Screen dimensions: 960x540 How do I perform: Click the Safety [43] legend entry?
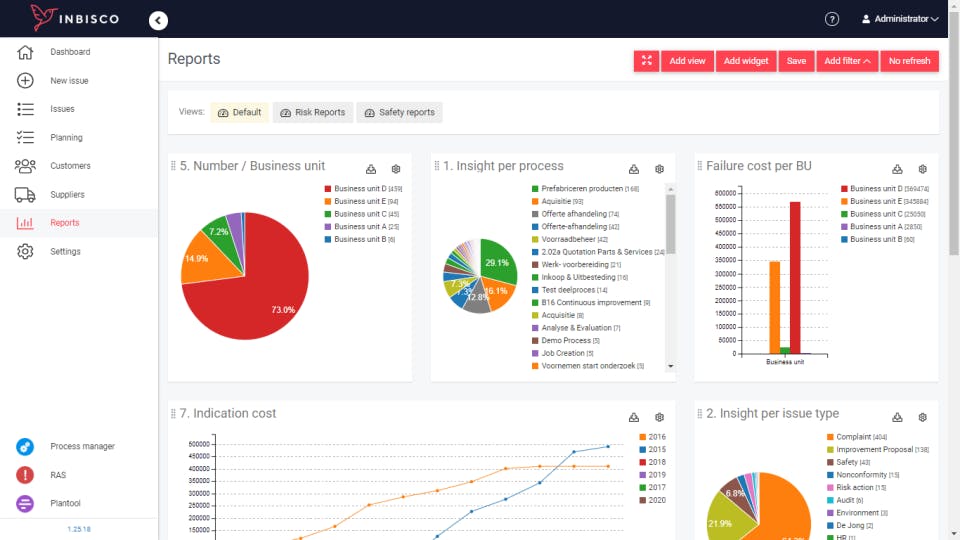click(849, 462)
